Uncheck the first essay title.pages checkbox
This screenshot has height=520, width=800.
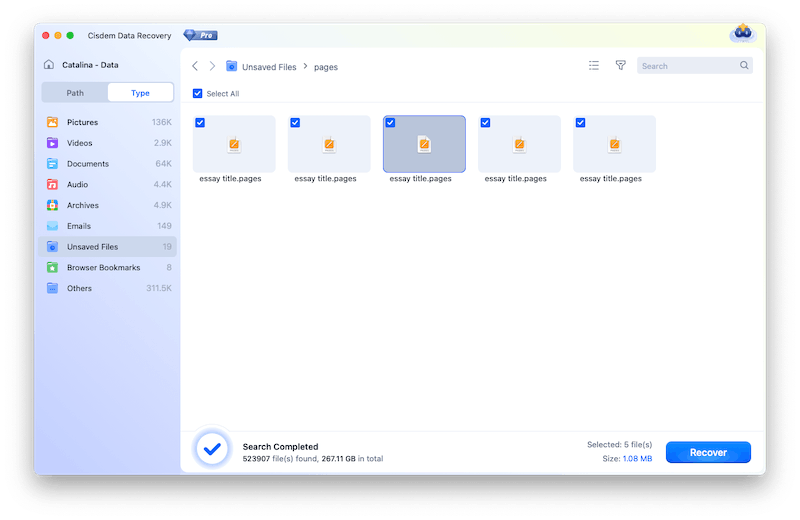[x=200, y=122]
